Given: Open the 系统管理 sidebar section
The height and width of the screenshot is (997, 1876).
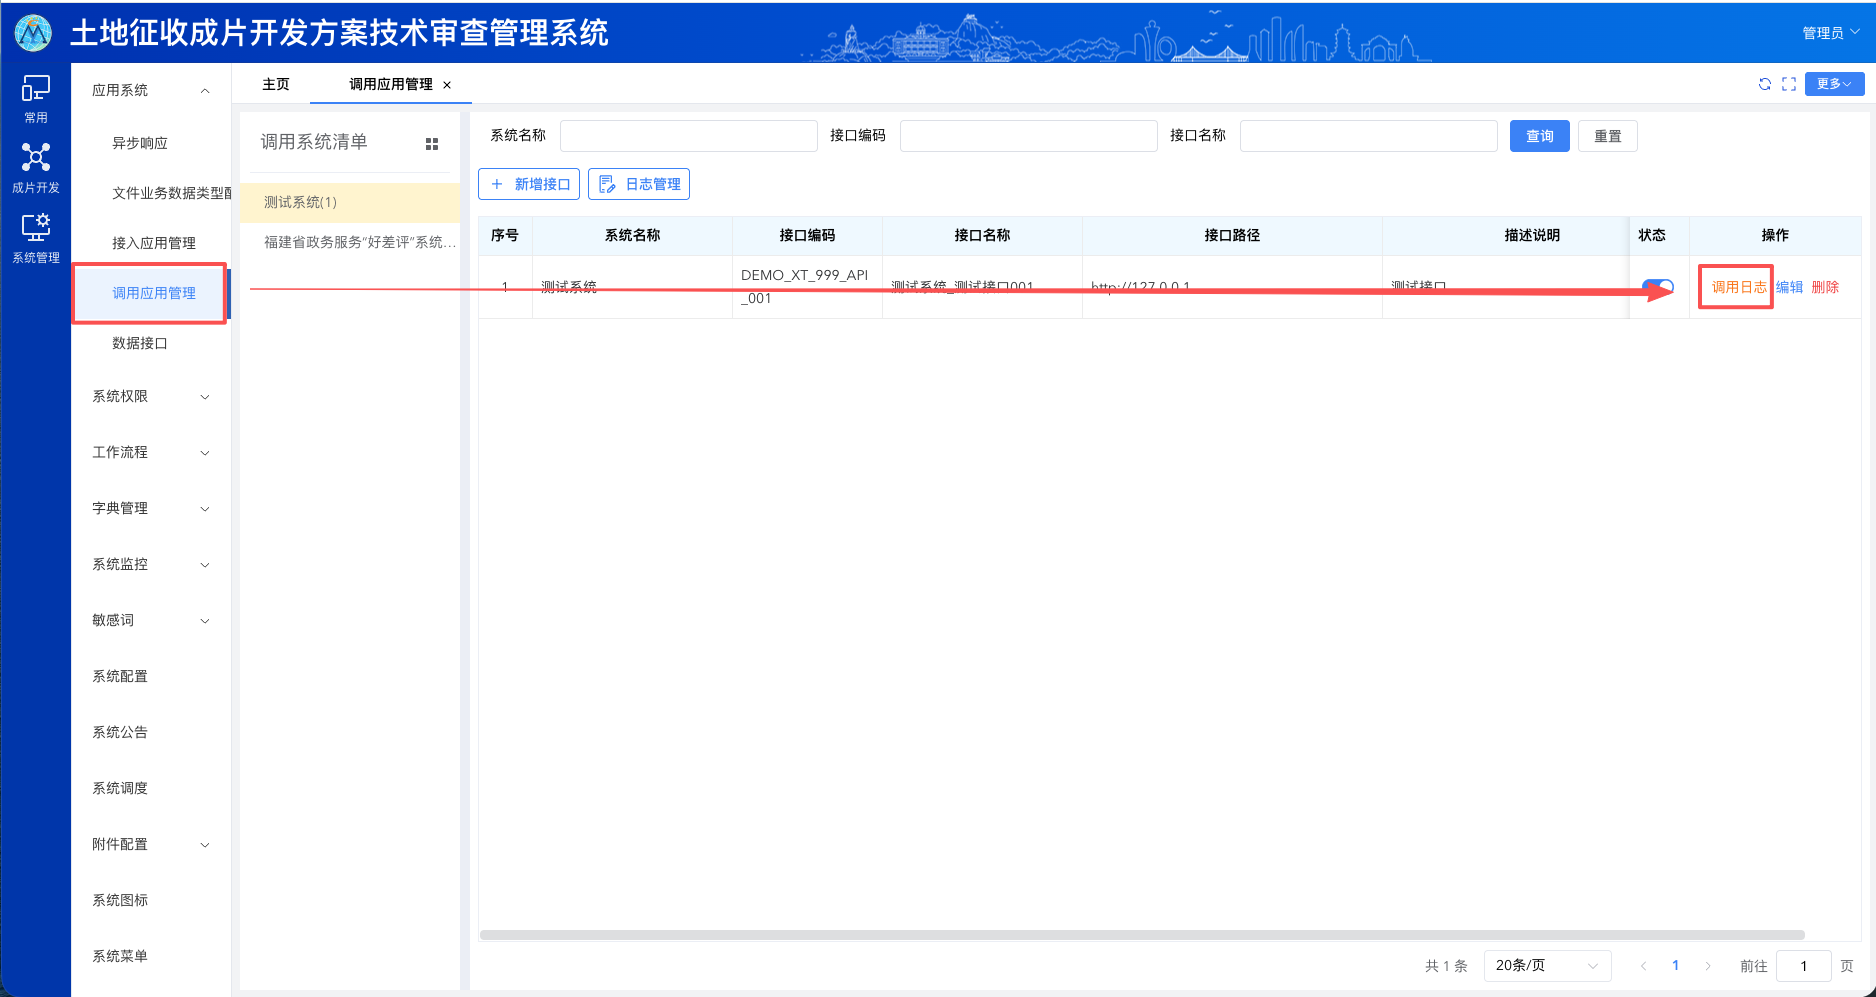Looking at the screenshot, I should coord(35,237).
